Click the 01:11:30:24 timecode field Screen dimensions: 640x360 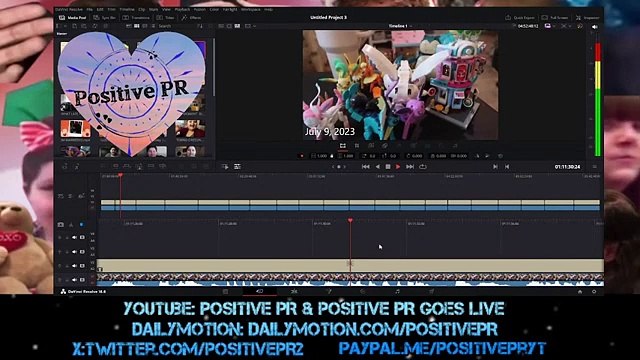567,167
